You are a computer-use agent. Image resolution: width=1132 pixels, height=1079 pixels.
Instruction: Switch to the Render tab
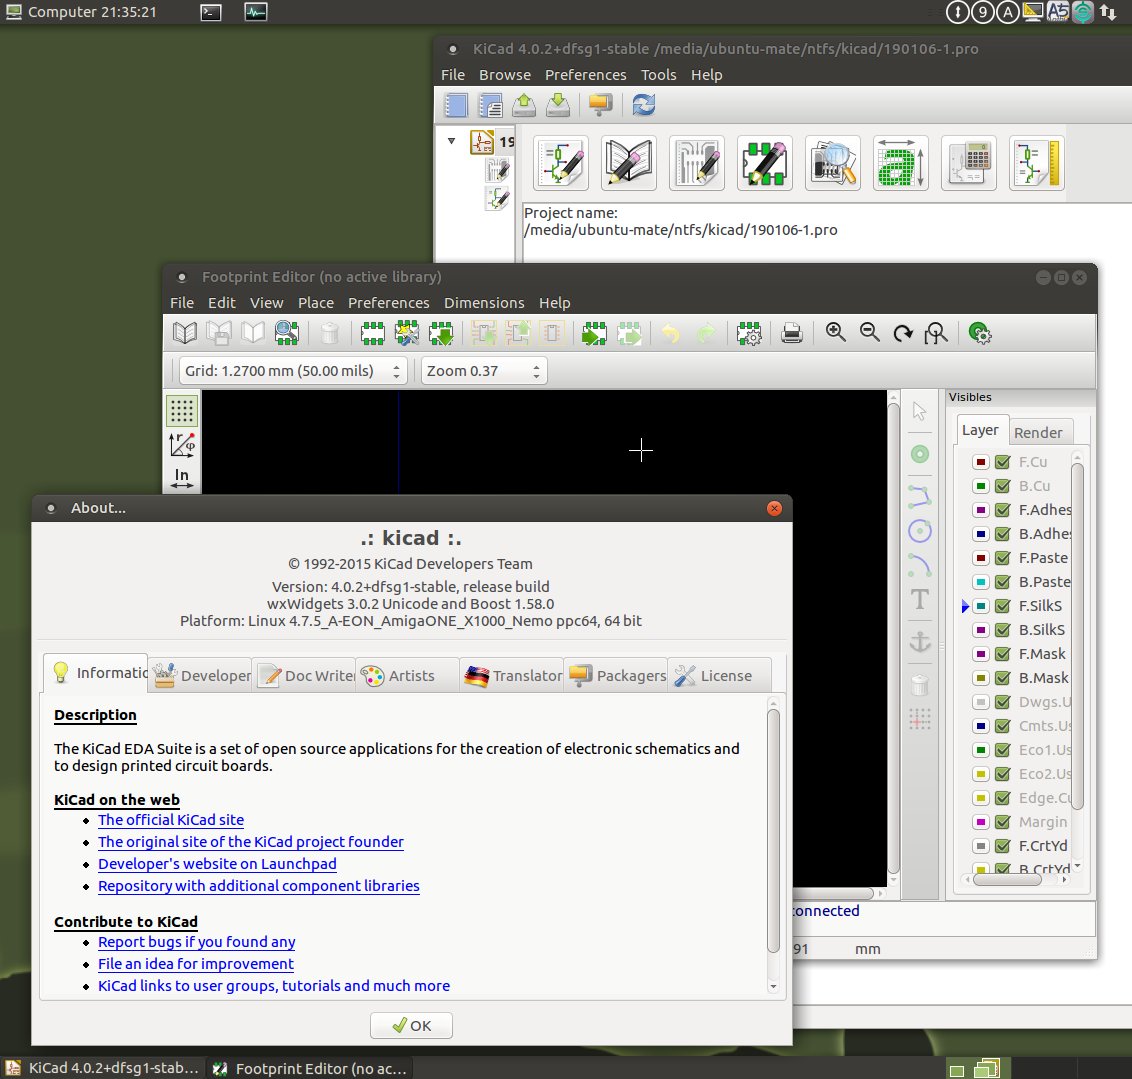1038,432
